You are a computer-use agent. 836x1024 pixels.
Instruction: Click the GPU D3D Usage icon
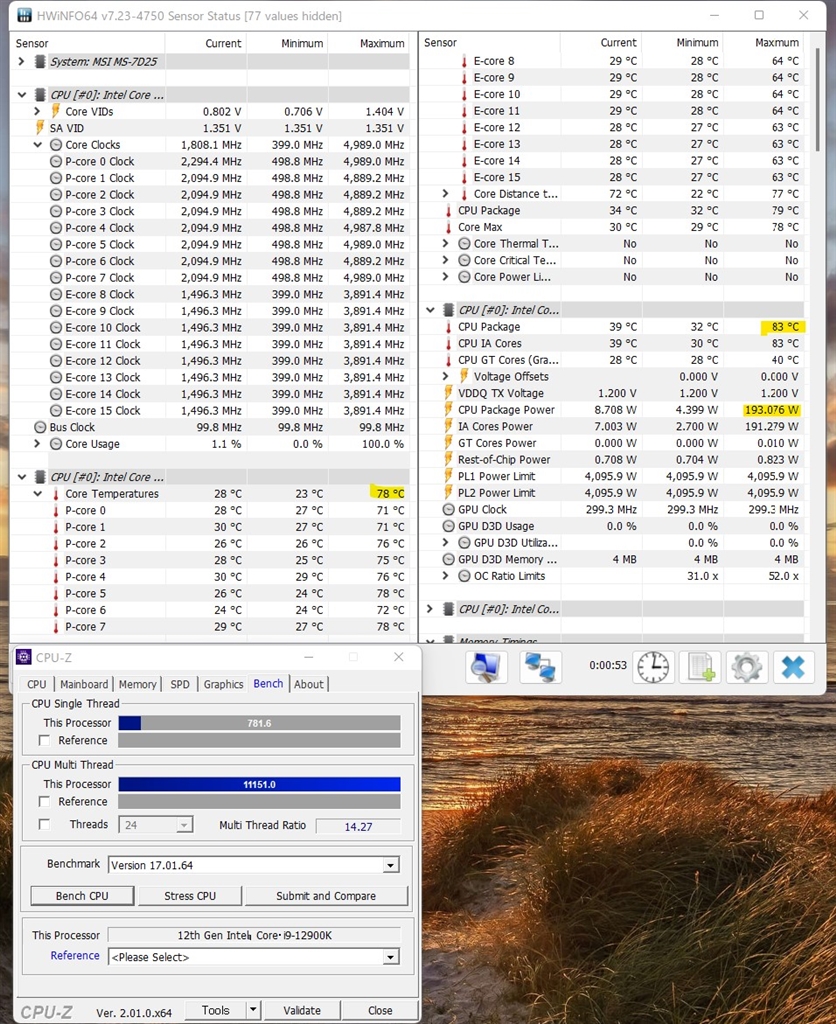449,526
